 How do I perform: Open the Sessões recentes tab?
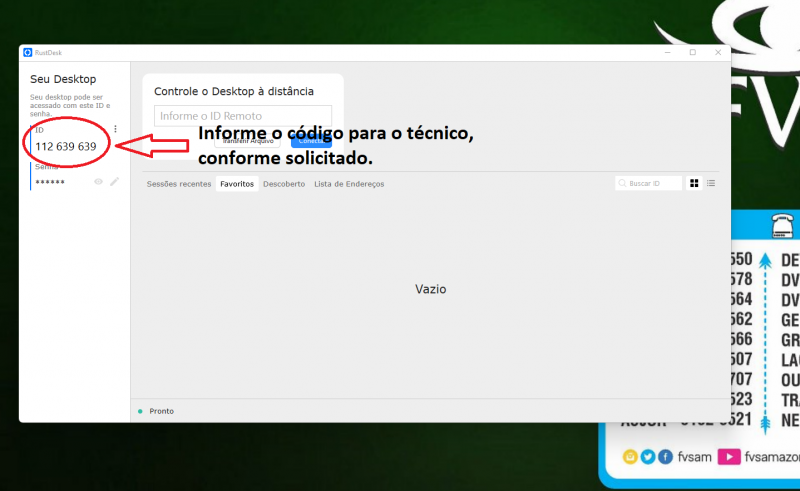[x=179, y=184]
